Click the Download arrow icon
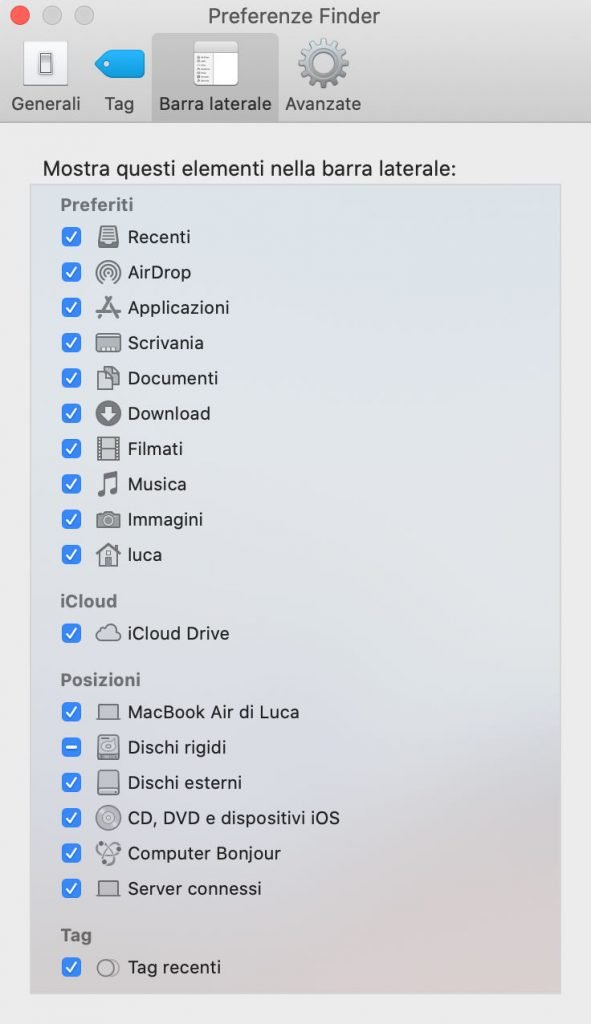The image size is (591, 1024). pyautogui.click(x=108, y=413)
